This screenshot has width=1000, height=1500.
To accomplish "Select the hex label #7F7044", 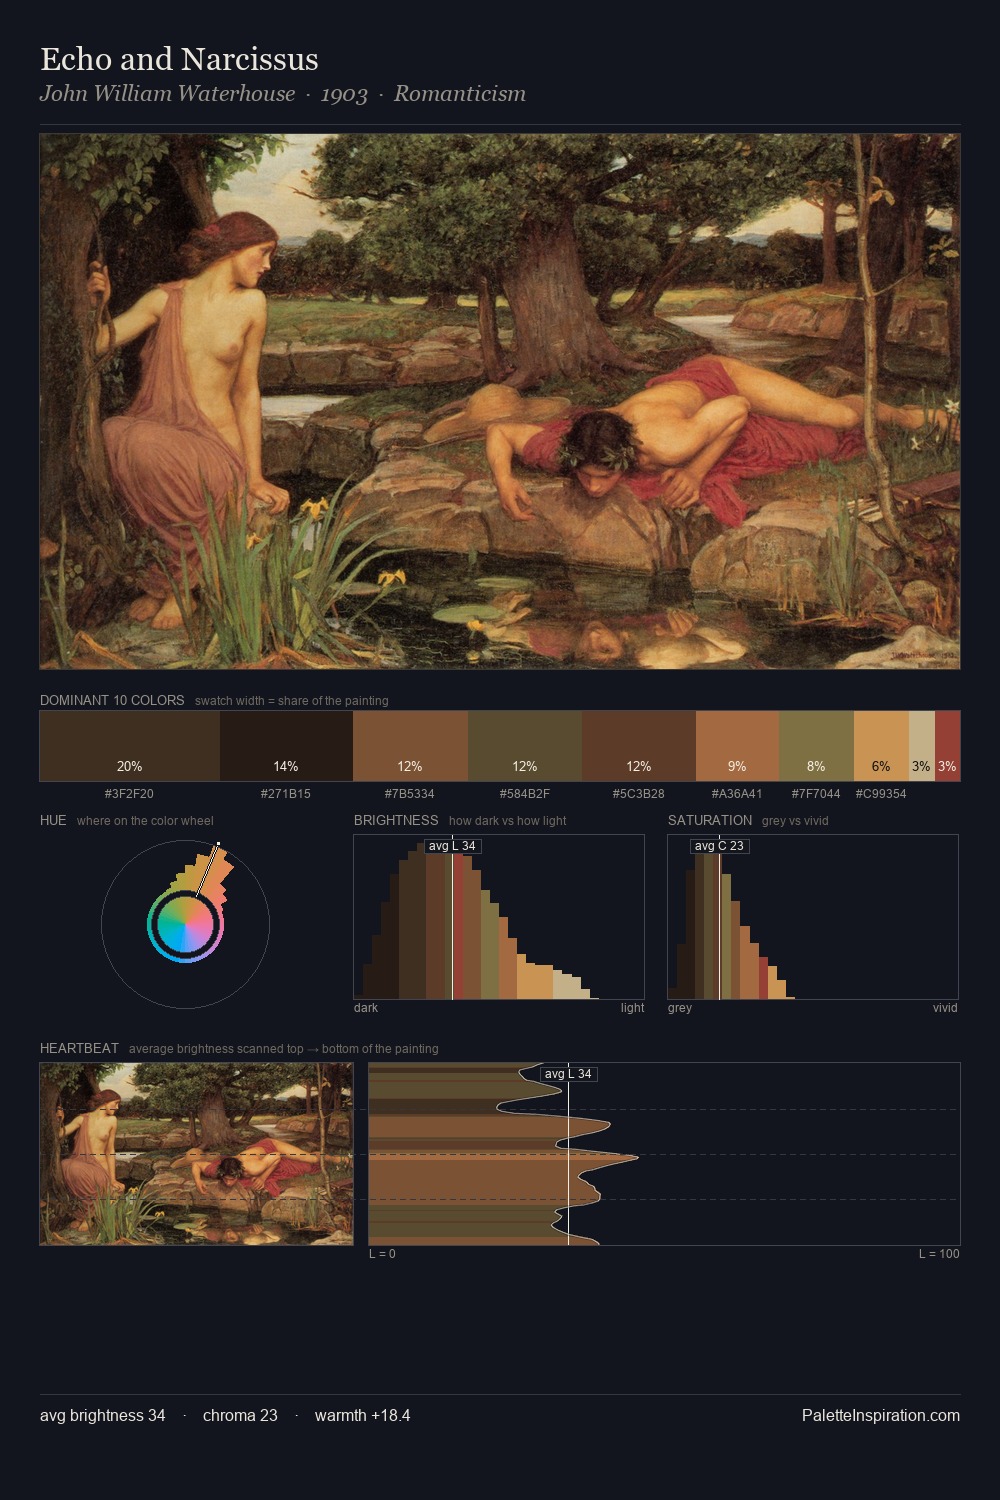I will [x=816, y=794].
